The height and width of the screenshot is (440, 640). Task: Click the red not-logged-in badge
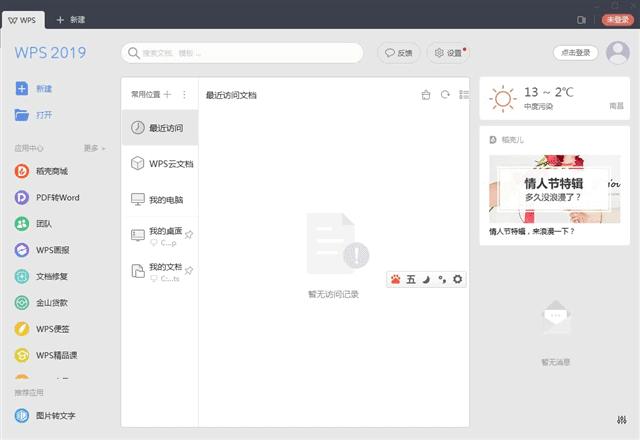click(618, 20)
